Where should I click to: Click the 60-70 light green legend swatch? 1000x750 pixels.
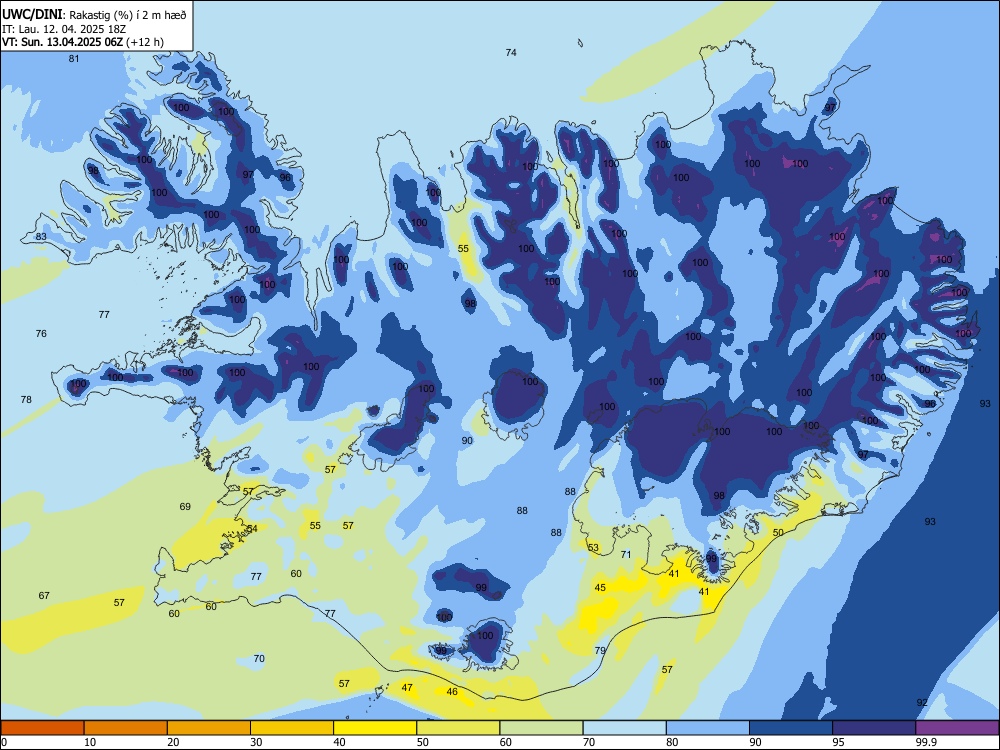(x=541, y=728)
